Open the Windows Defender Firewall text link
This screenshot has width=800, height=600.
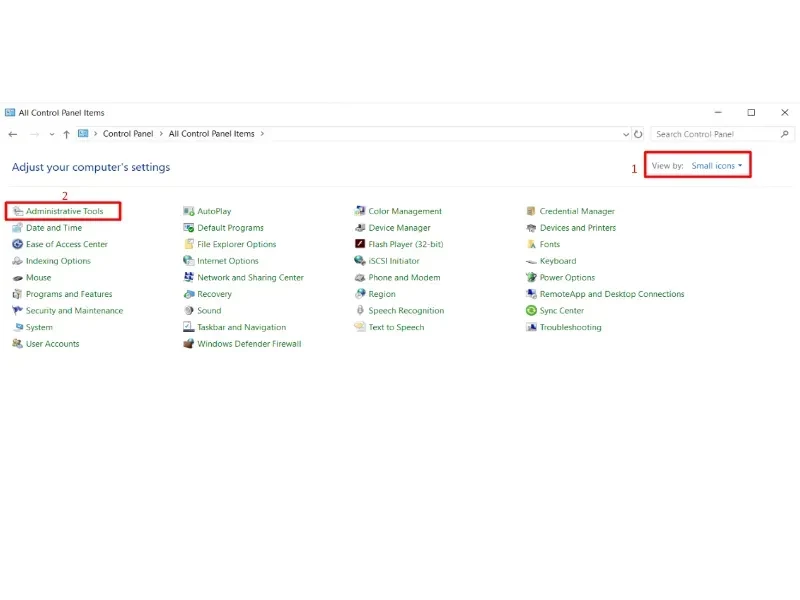point(249,344)
